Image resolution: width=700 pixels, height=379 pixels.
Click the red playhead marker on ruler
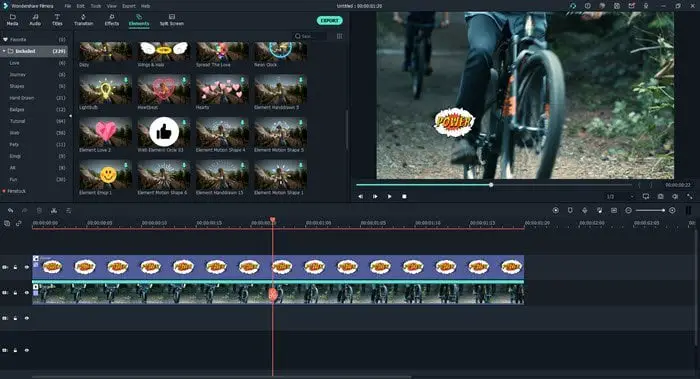(x=272, y=220)
